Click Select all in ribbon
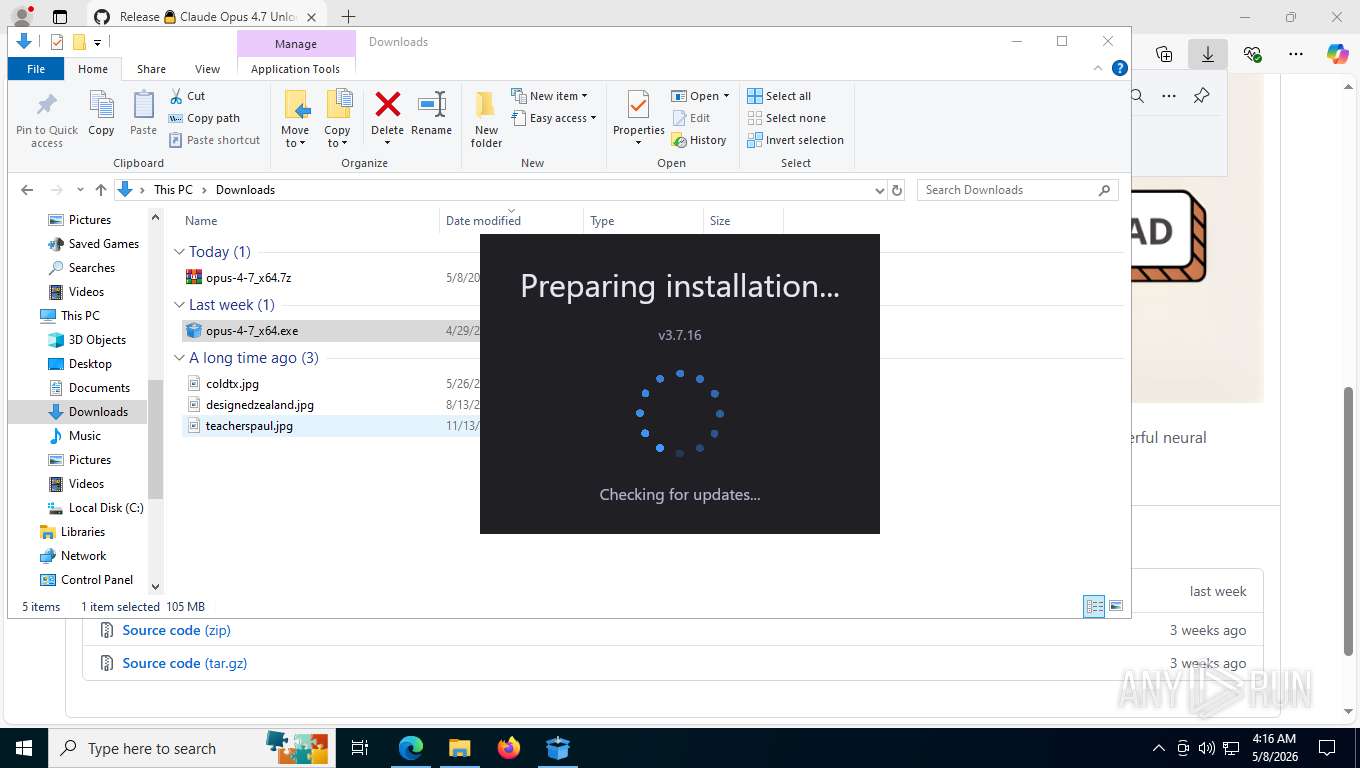 pyautogui.click(x=779, y=96)
